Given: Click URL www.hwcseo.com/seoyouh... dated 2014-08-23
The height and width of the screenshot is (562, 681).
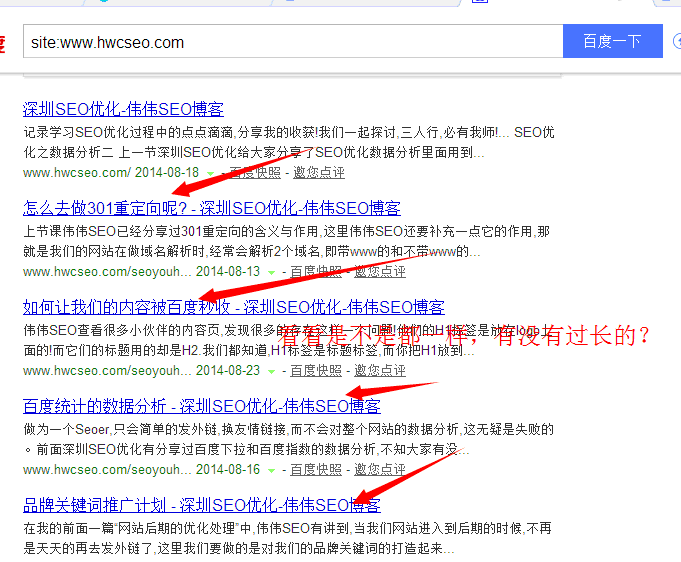Looking at the screenshot, I should coord(107,370).
